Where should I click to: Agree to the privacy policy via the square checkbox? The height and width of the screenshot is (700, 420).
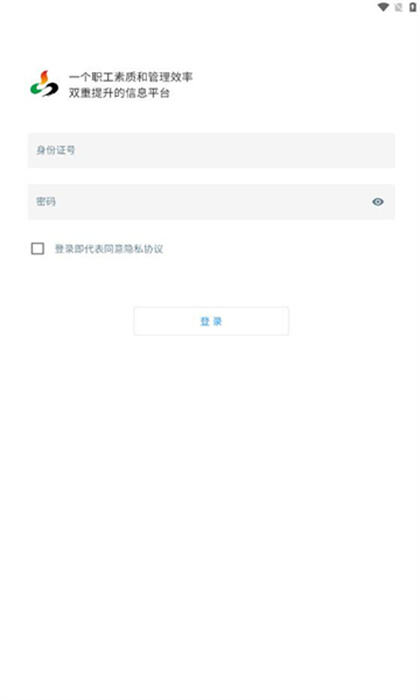click(x=37, y=249)
